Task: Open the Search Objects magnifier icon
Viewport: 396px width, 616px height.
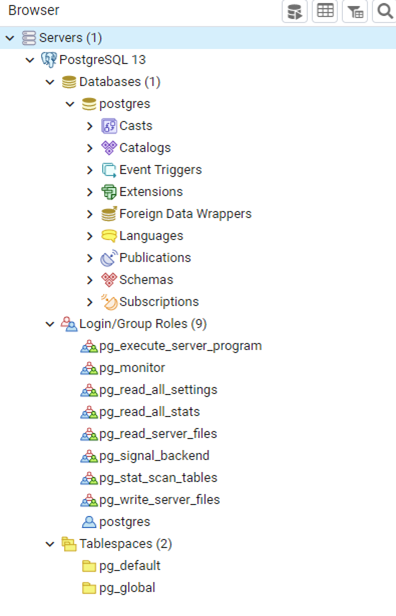Action: (x=385, y=11)
